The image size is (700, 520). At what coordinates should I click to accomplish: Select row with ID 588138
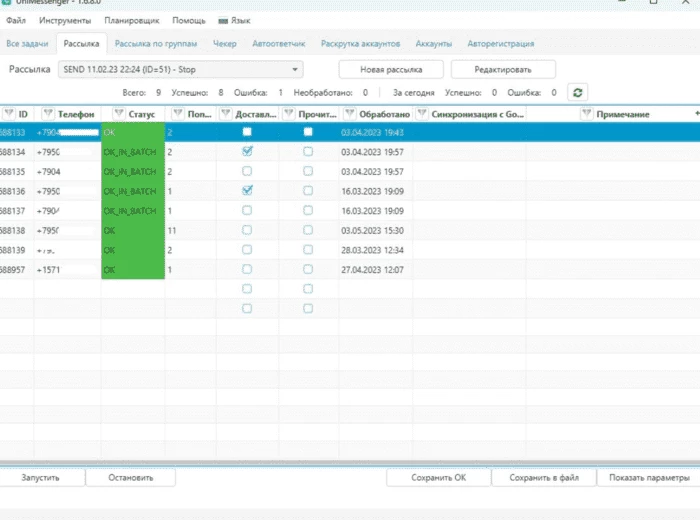pos(350,230)
